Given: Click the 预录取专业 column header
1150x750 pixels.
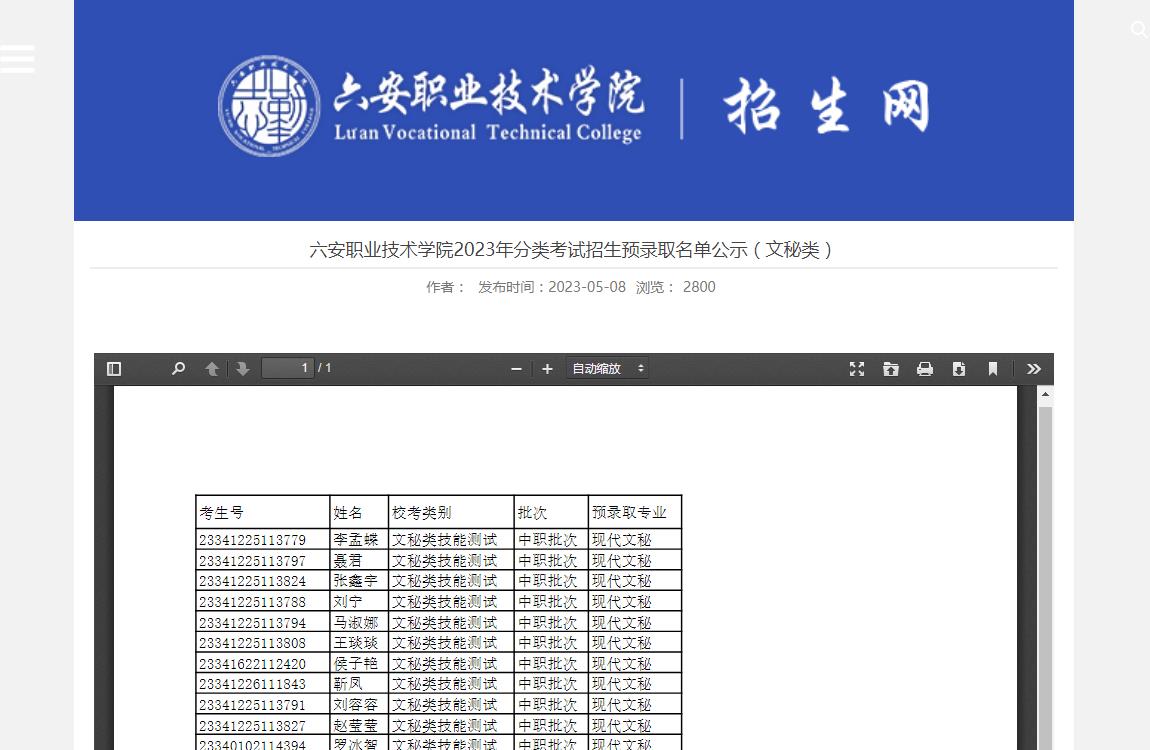Looking at the screenshot, I should pos(629,512).
